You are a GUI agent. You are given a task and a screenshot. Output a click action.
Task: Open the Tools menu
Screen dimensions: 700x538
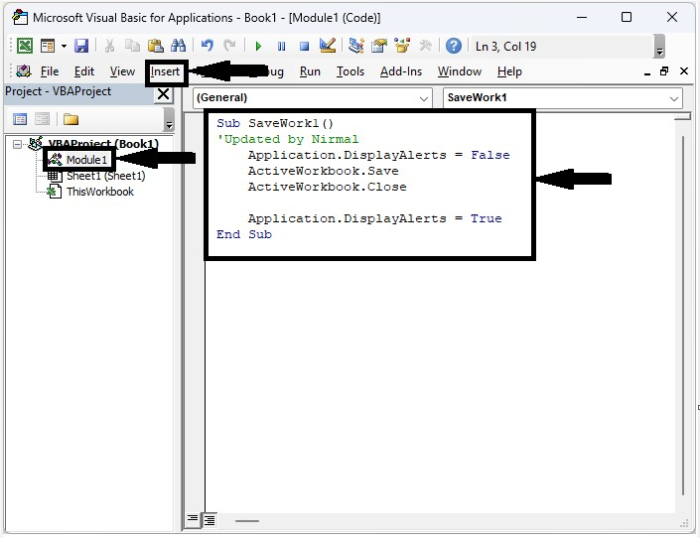click(350, 71)
